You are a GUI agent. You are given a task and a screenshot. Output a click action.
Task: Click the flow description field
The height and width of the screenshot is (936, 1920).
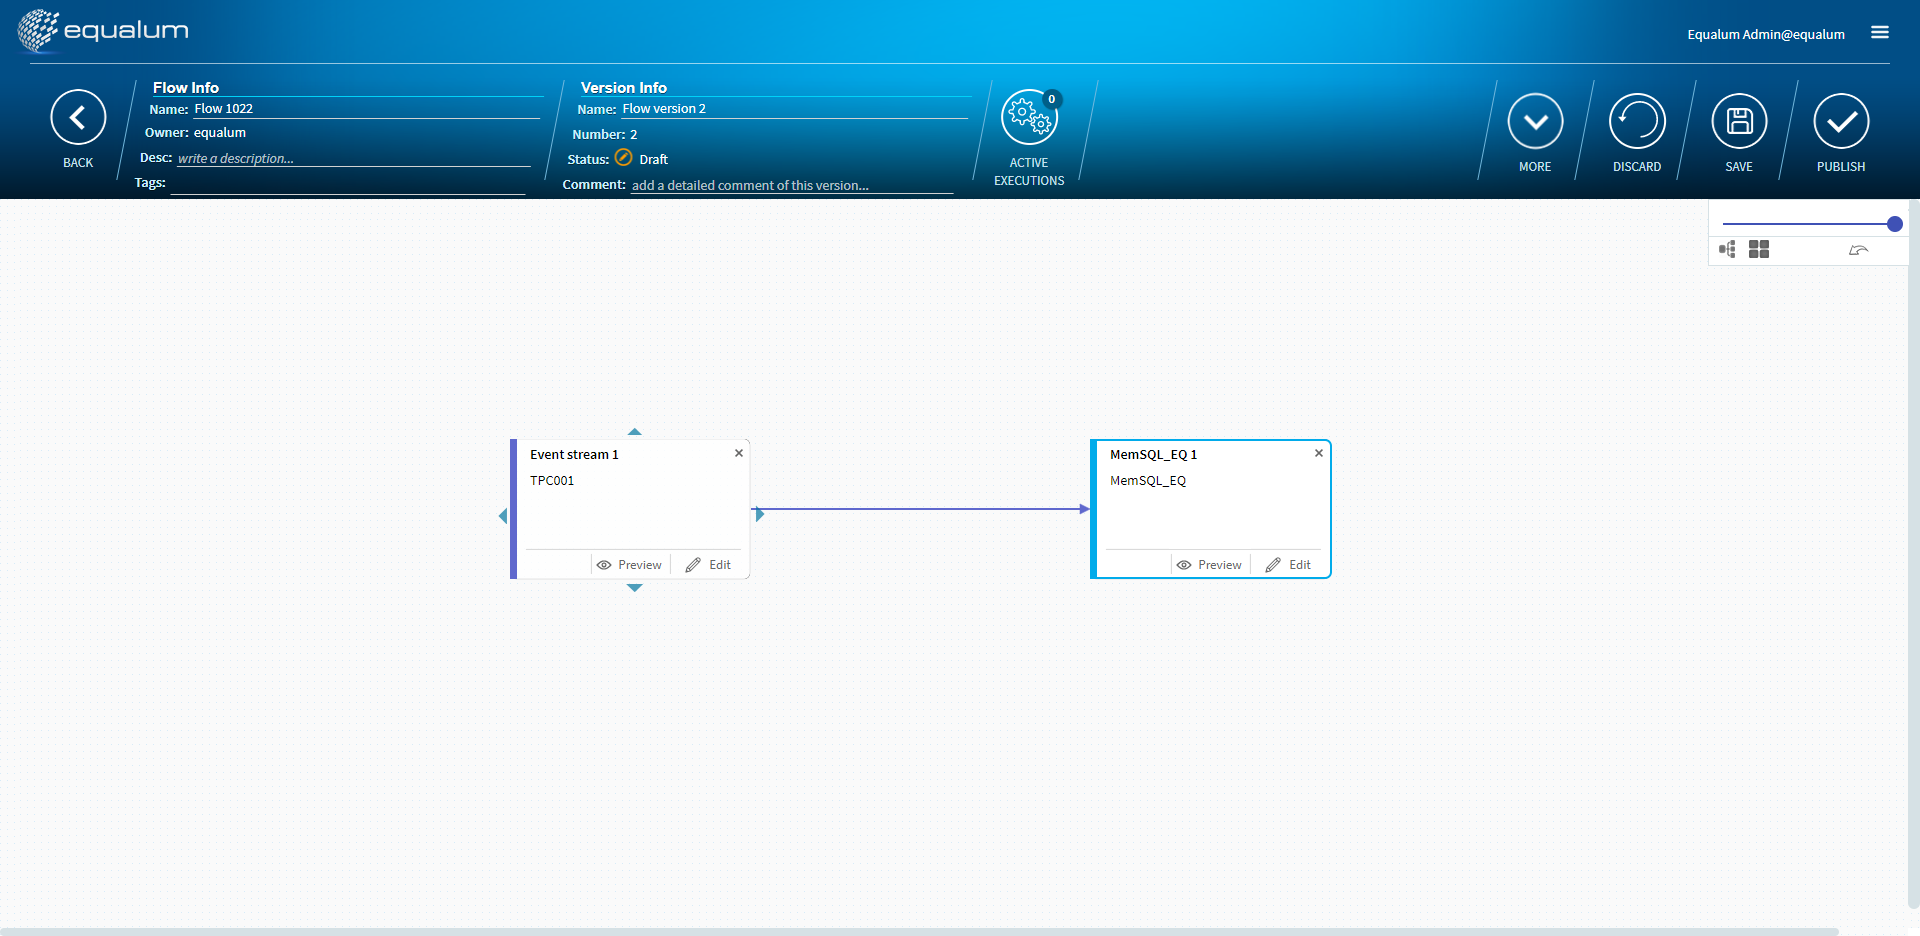point(354,158)
